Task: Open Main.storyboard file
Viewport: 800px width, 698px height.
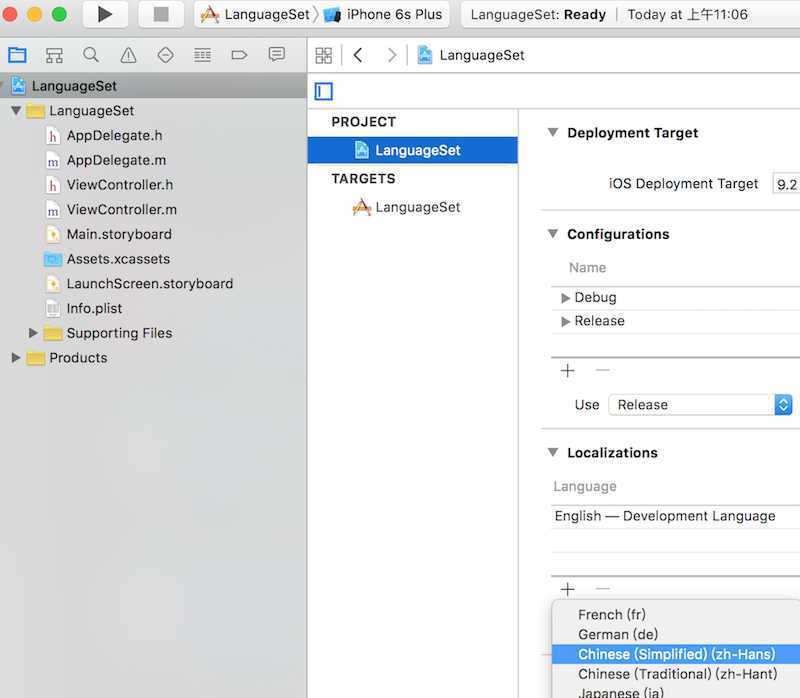Action: click(119, 234)
